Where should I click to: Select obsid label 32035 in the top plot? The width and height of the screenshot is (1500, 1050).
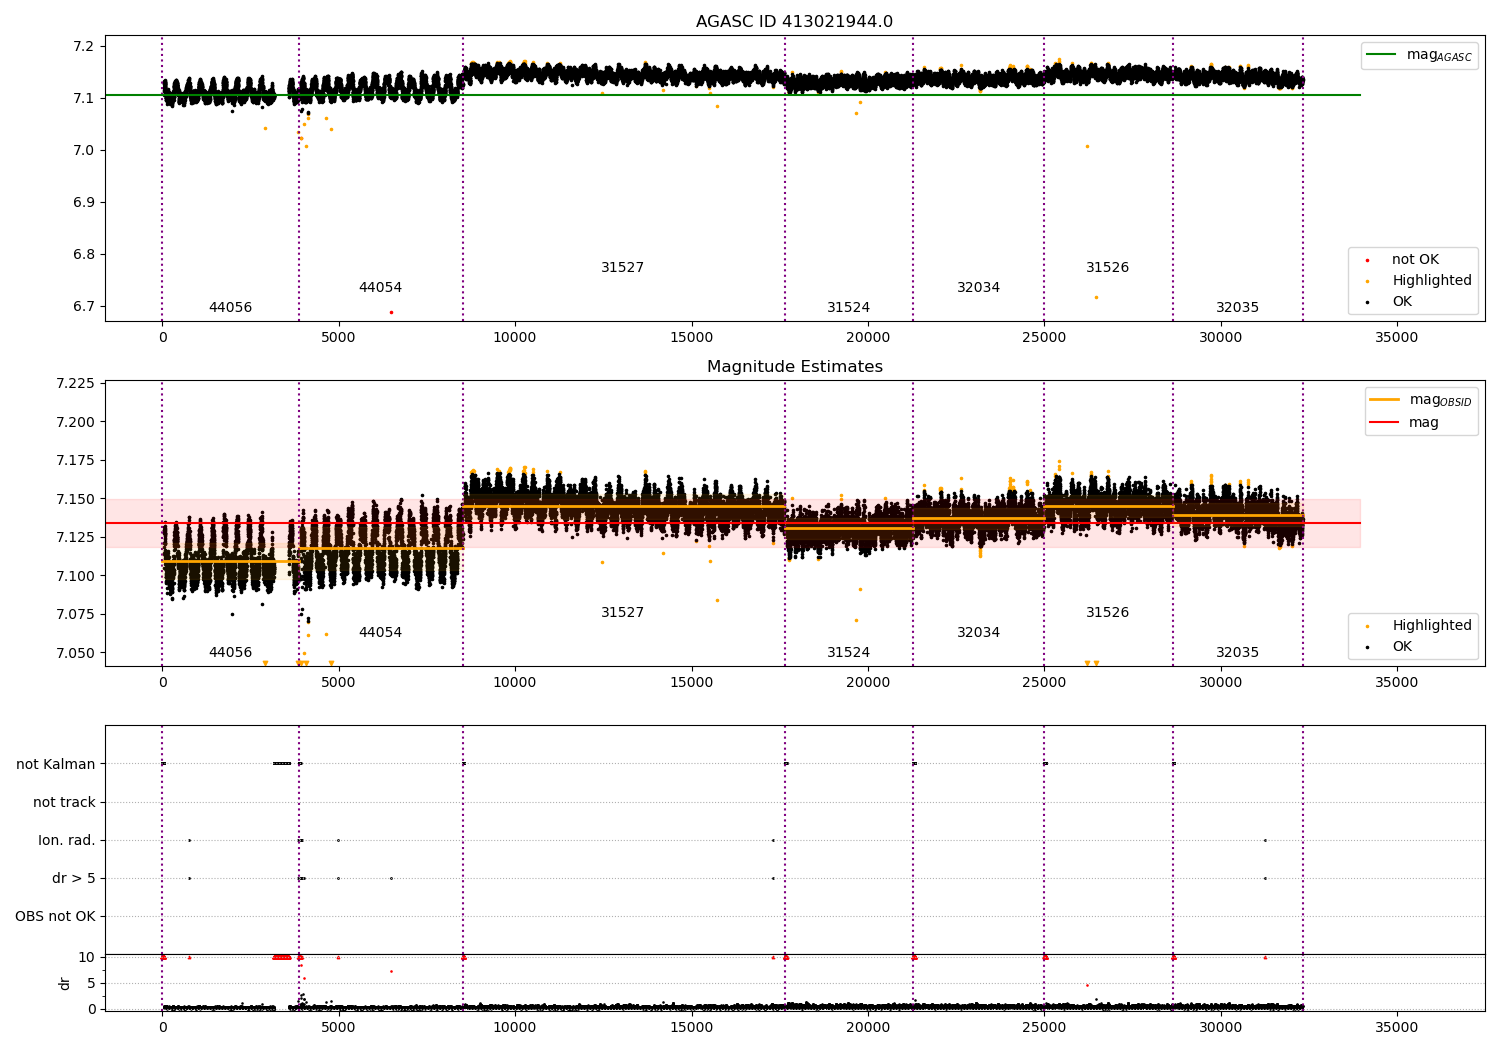[x=1237, y=308]
